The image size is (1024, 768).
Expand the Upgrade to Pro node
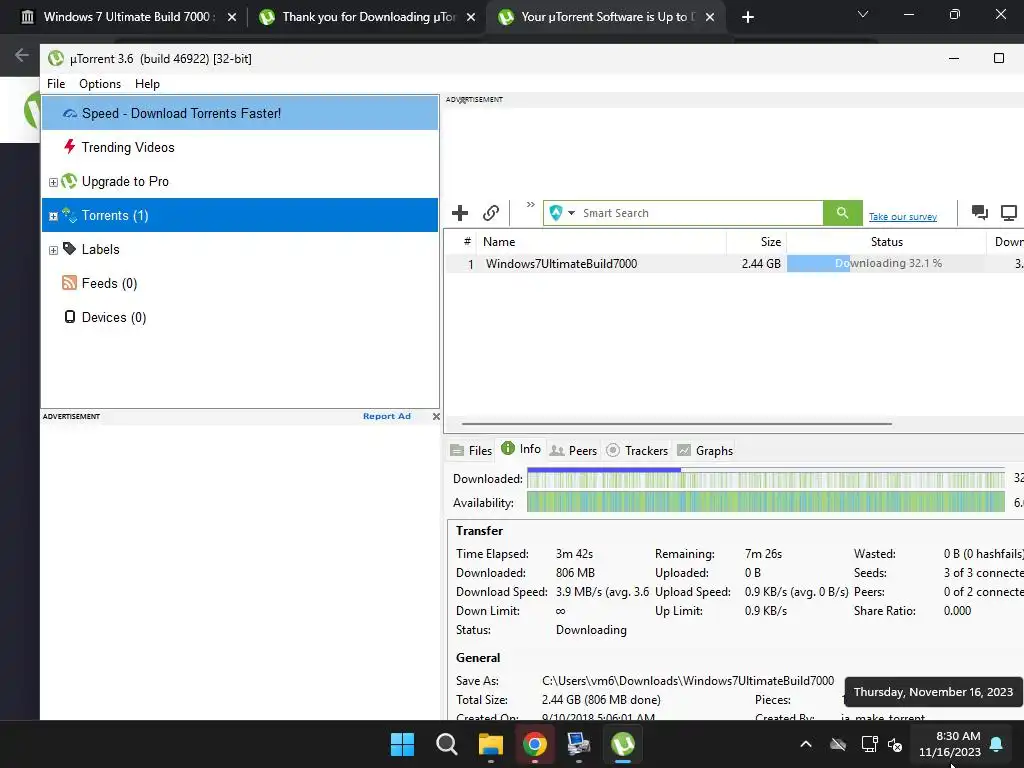click(54, 182)
